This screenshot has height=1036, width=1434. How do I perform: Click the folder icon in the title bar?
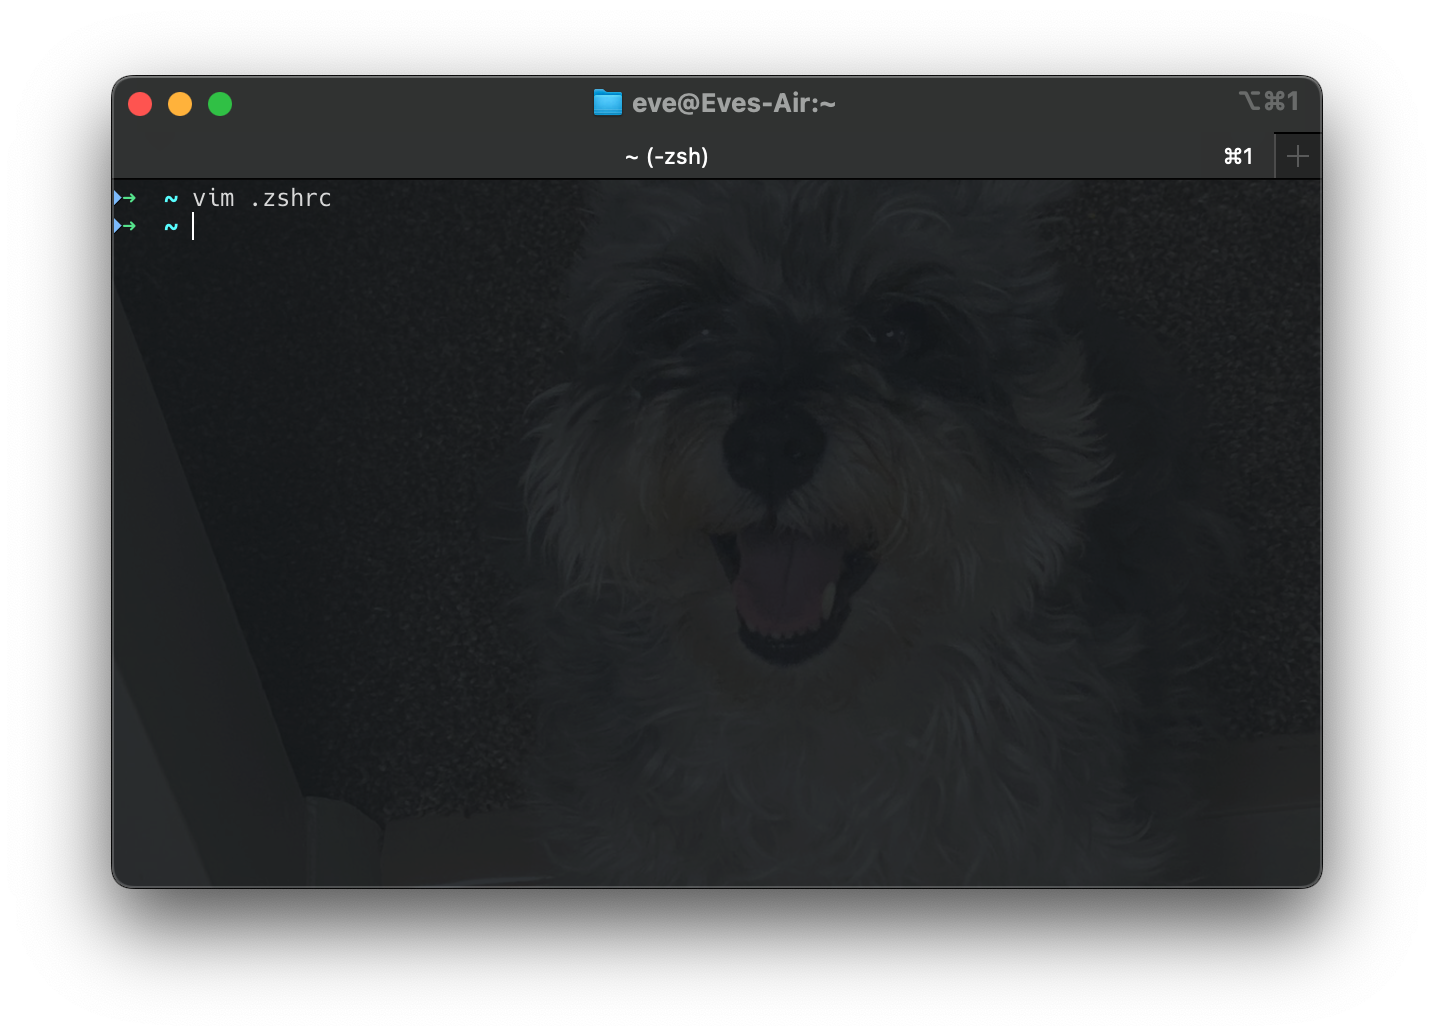pos(607,102)
